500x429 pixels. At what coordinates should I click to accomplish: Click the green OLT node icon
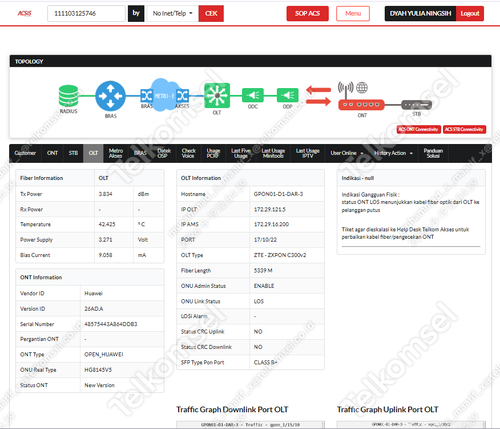[217, 95]
